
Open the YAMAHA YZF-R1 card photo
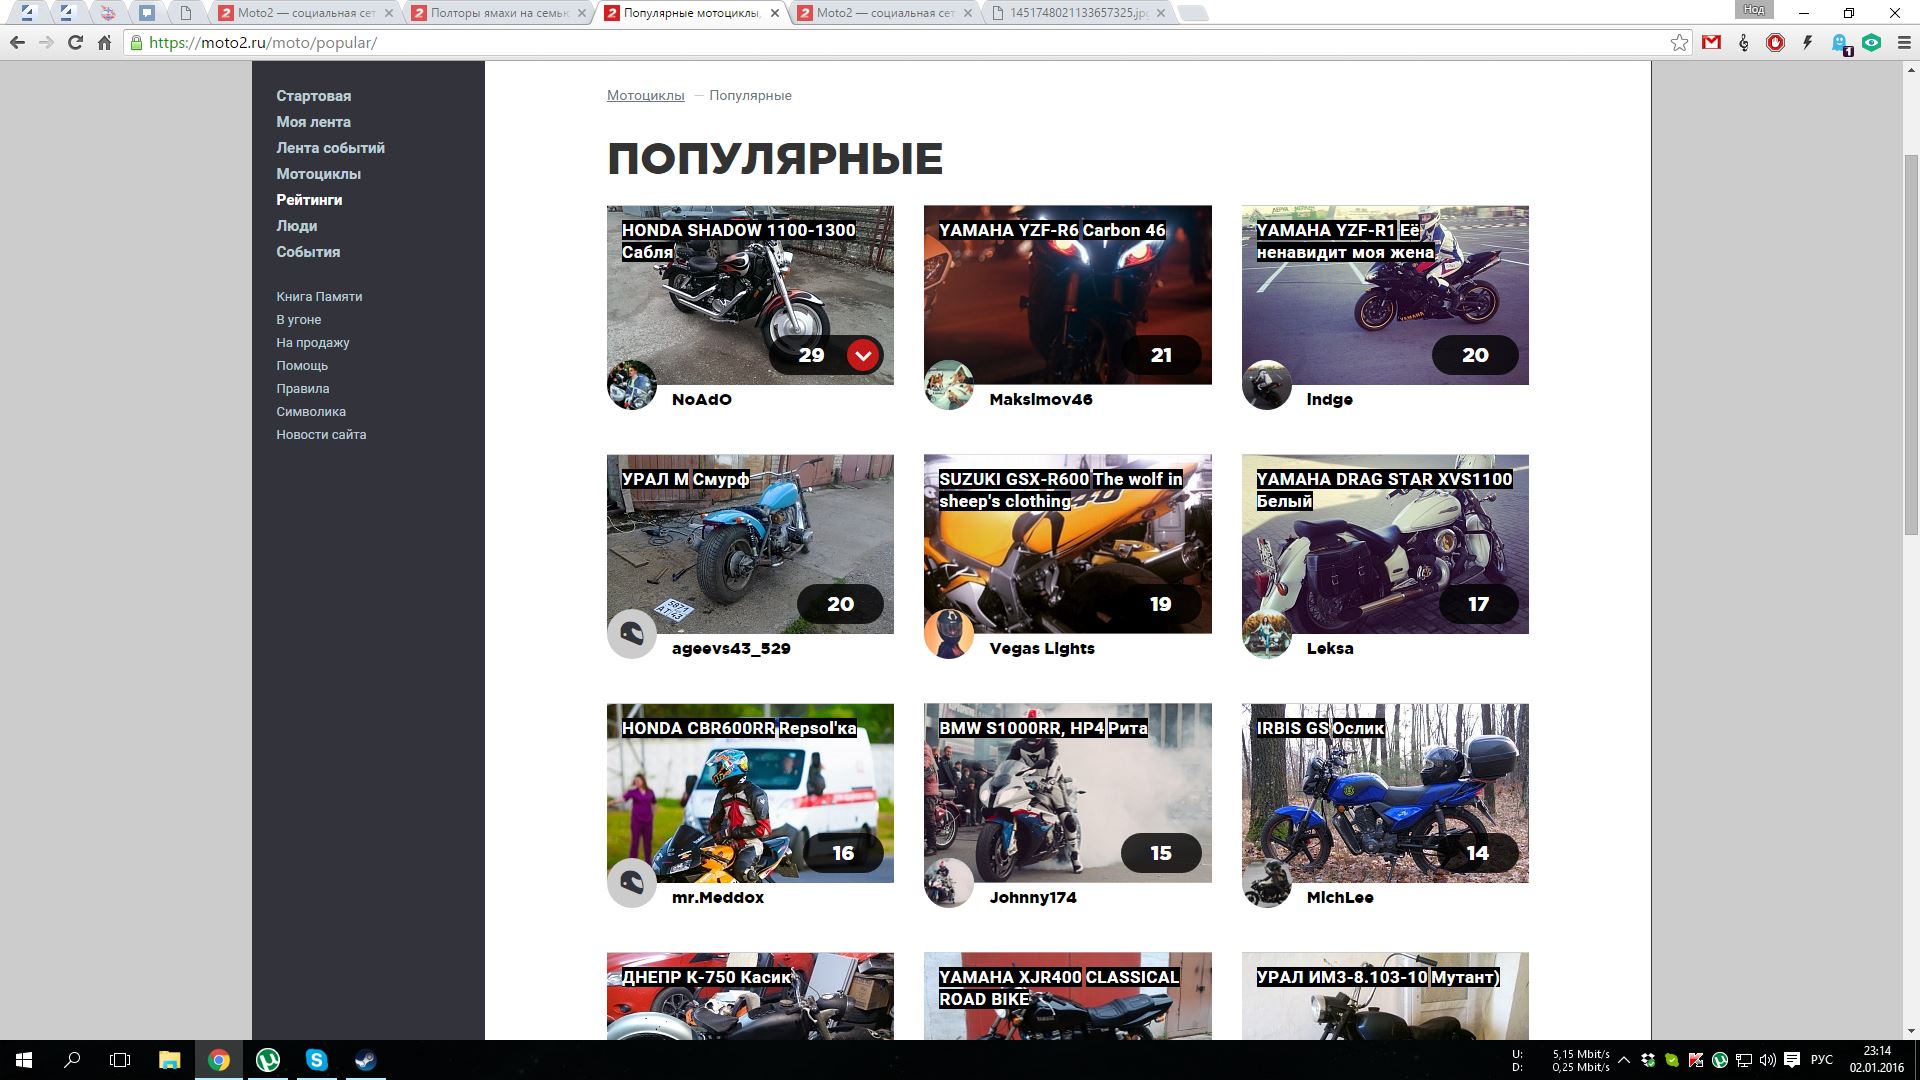point(1385,295)
